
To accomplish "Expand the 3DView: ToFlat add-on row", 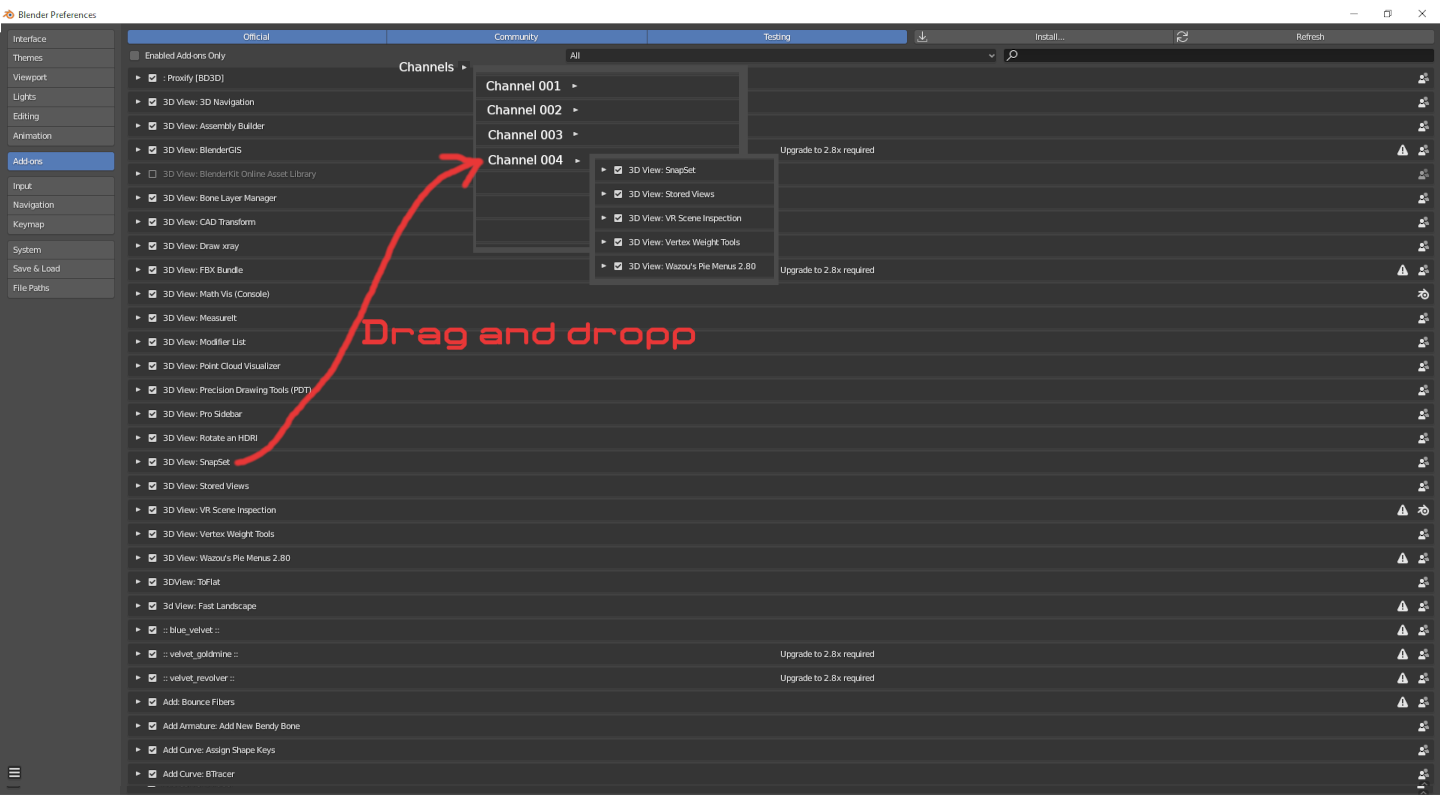I will click(138, 582).
